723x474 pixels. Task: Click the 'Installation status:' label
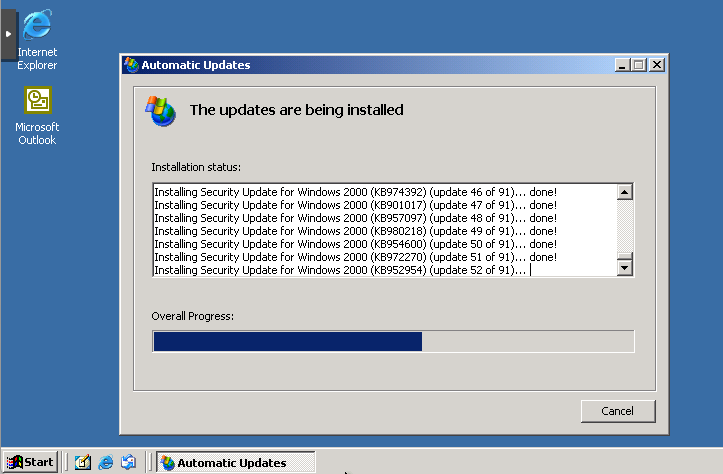pos(196,167)
